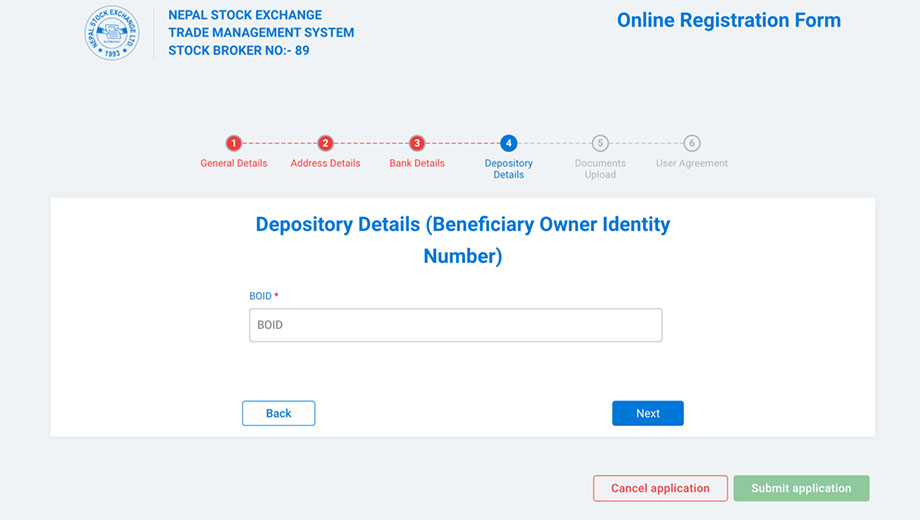Screen dimensions: 920x520
Task: Jump to Documents Upload step label
Action: pos(600,169)
